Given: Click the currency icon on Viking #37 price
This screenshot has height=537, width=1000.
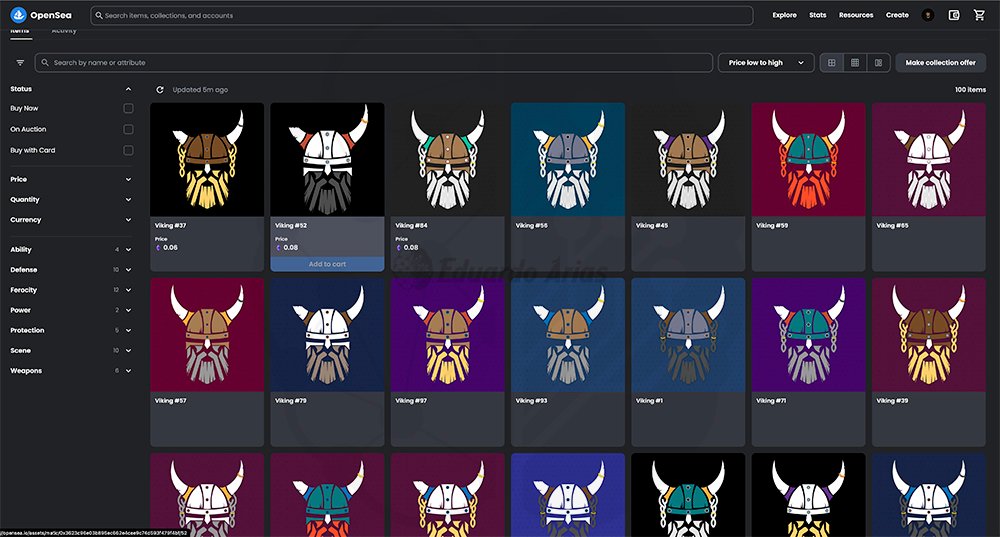Looking at the screenshot, I should [158, 247].
